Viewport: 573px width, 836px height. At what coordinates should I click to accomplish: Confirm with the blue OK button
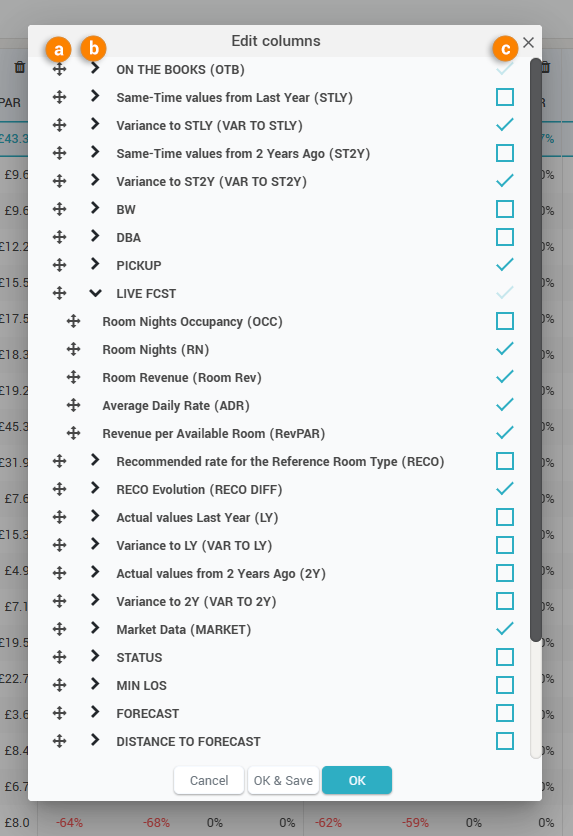coord(357,781)
